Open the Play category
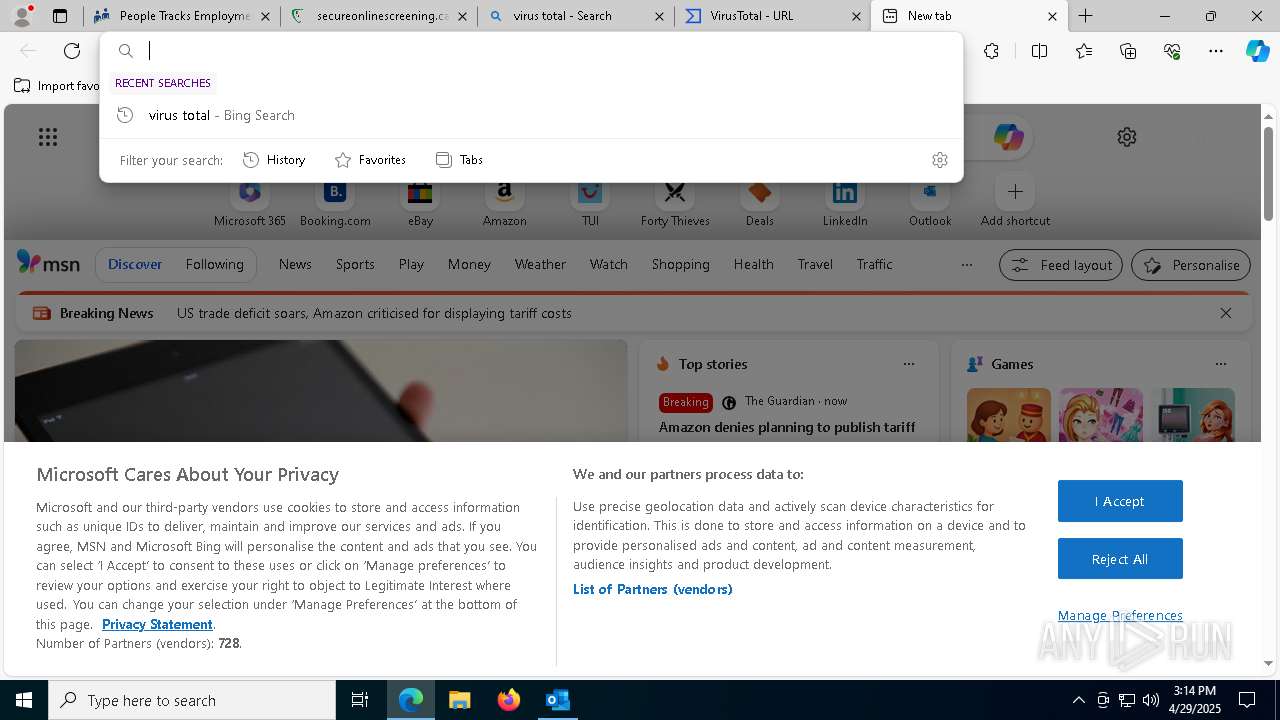This screenshot has width=1280, height=720. point(411,264)
